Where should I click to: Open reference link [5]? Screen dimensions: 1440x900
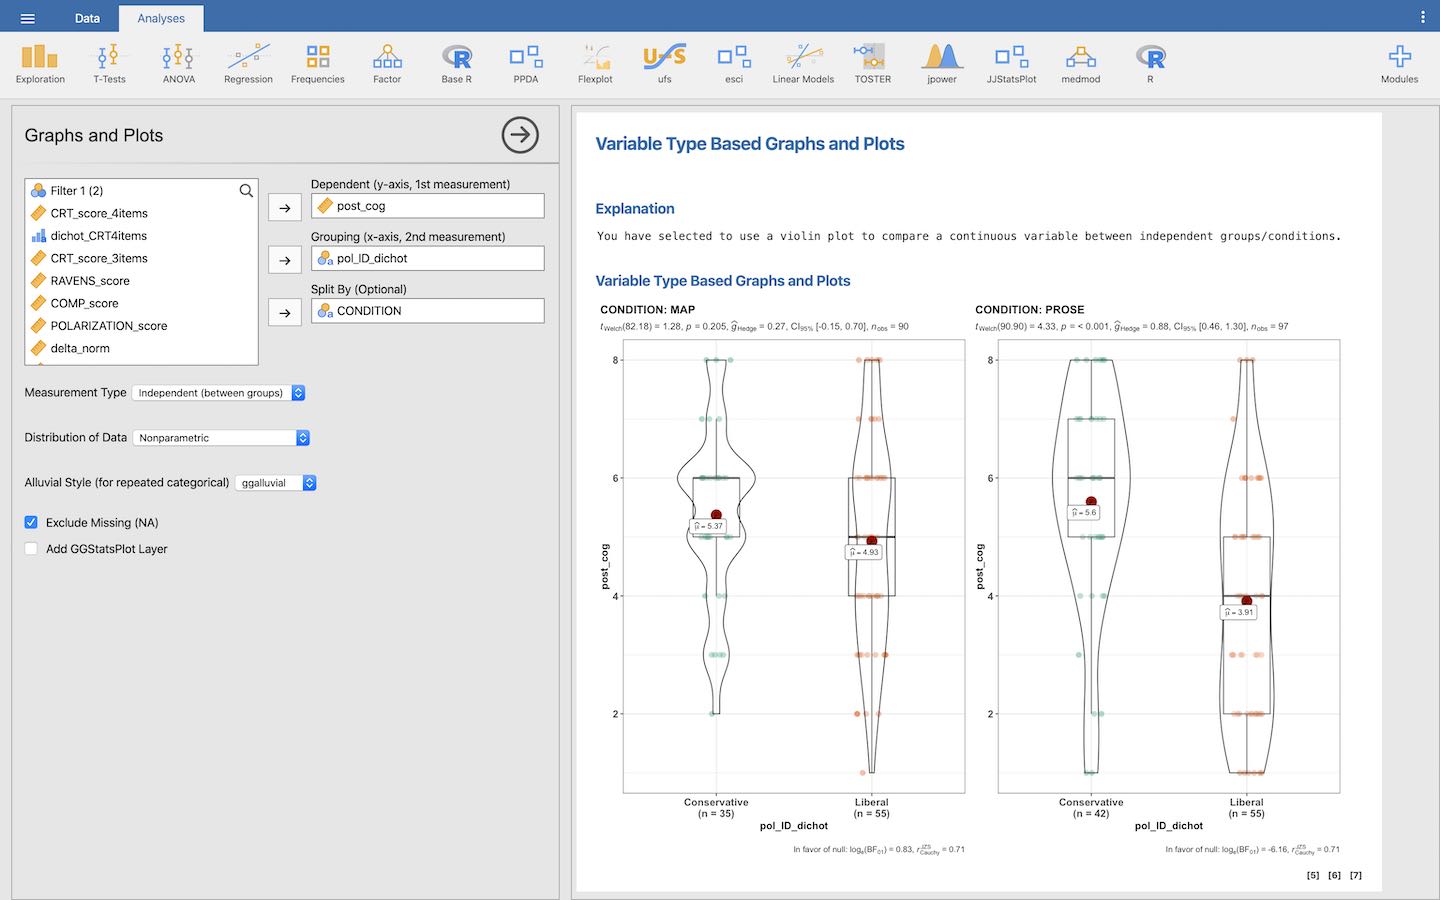(x=1313, y=875)
